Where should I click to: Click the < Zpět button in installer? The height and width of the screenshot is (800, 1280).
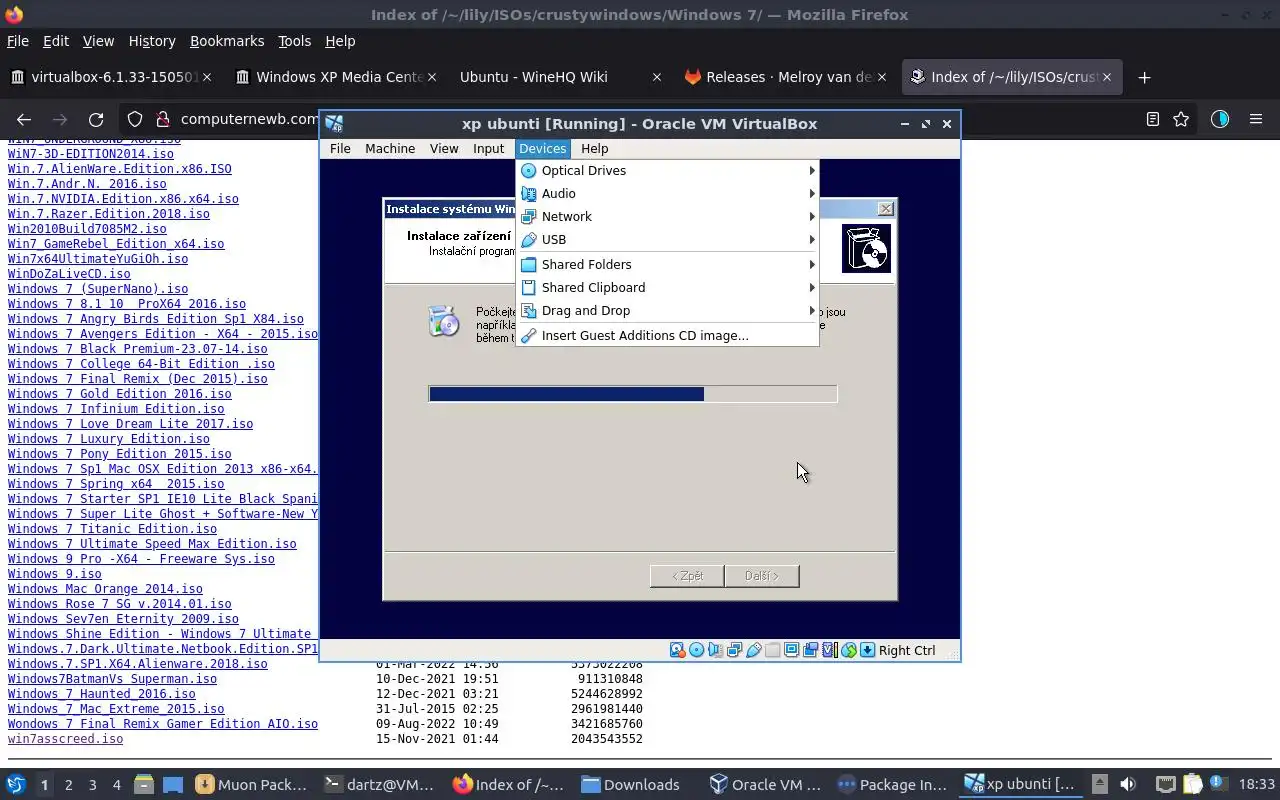pos(687,576)
